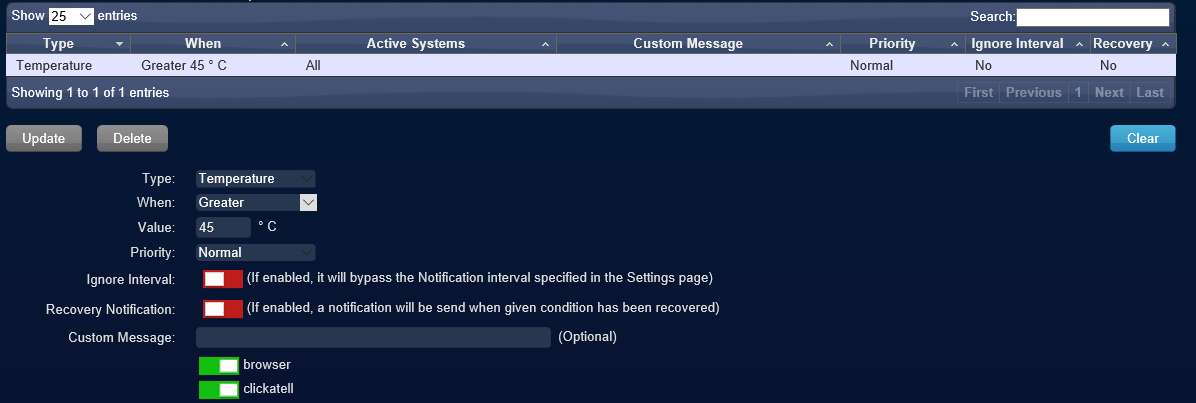
Task: Click the blue Clear button
Action: [1143, 138]
